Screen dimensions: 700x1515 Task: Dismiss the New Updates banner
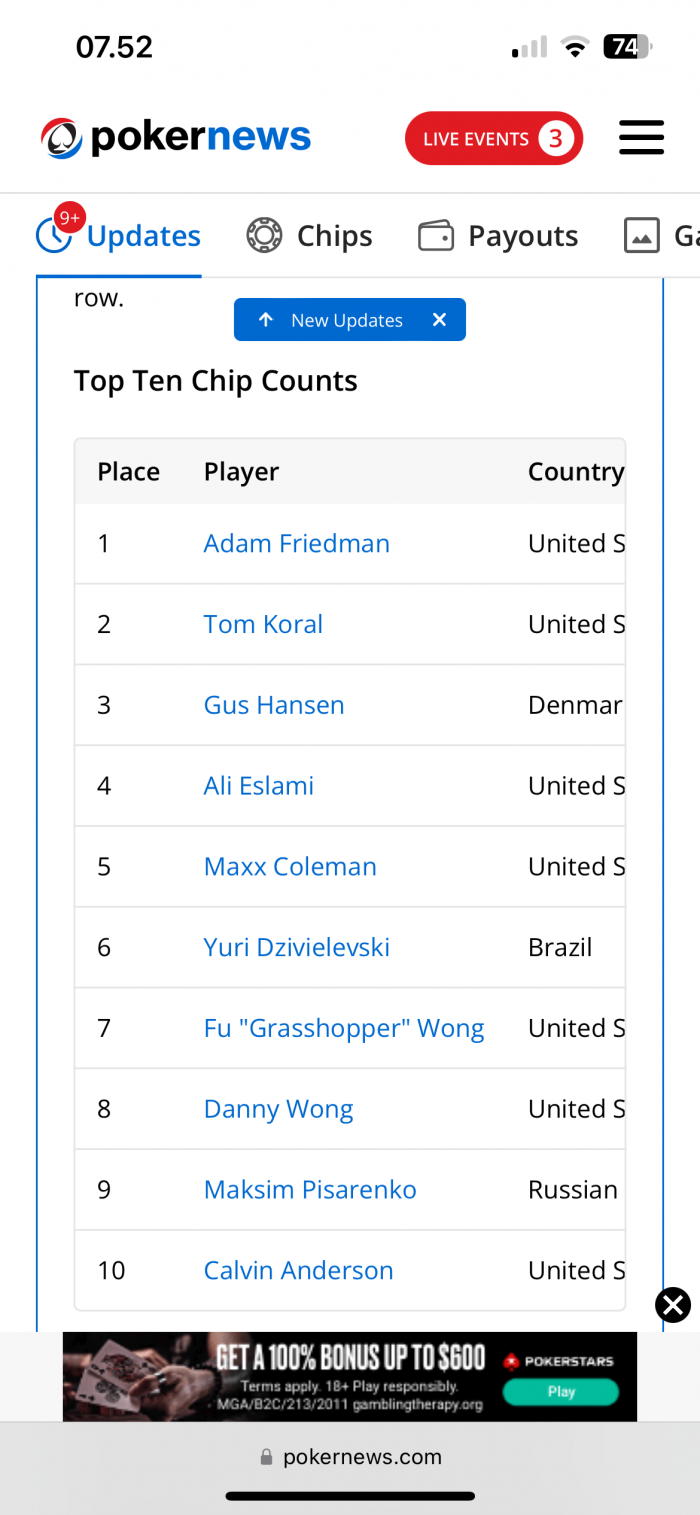coord(439,320)
